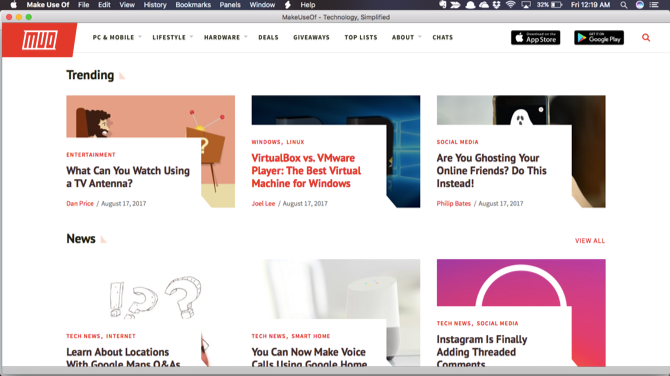Open the Help menu
This screenshot has width=670, height=376.
(x=307, y=5)
